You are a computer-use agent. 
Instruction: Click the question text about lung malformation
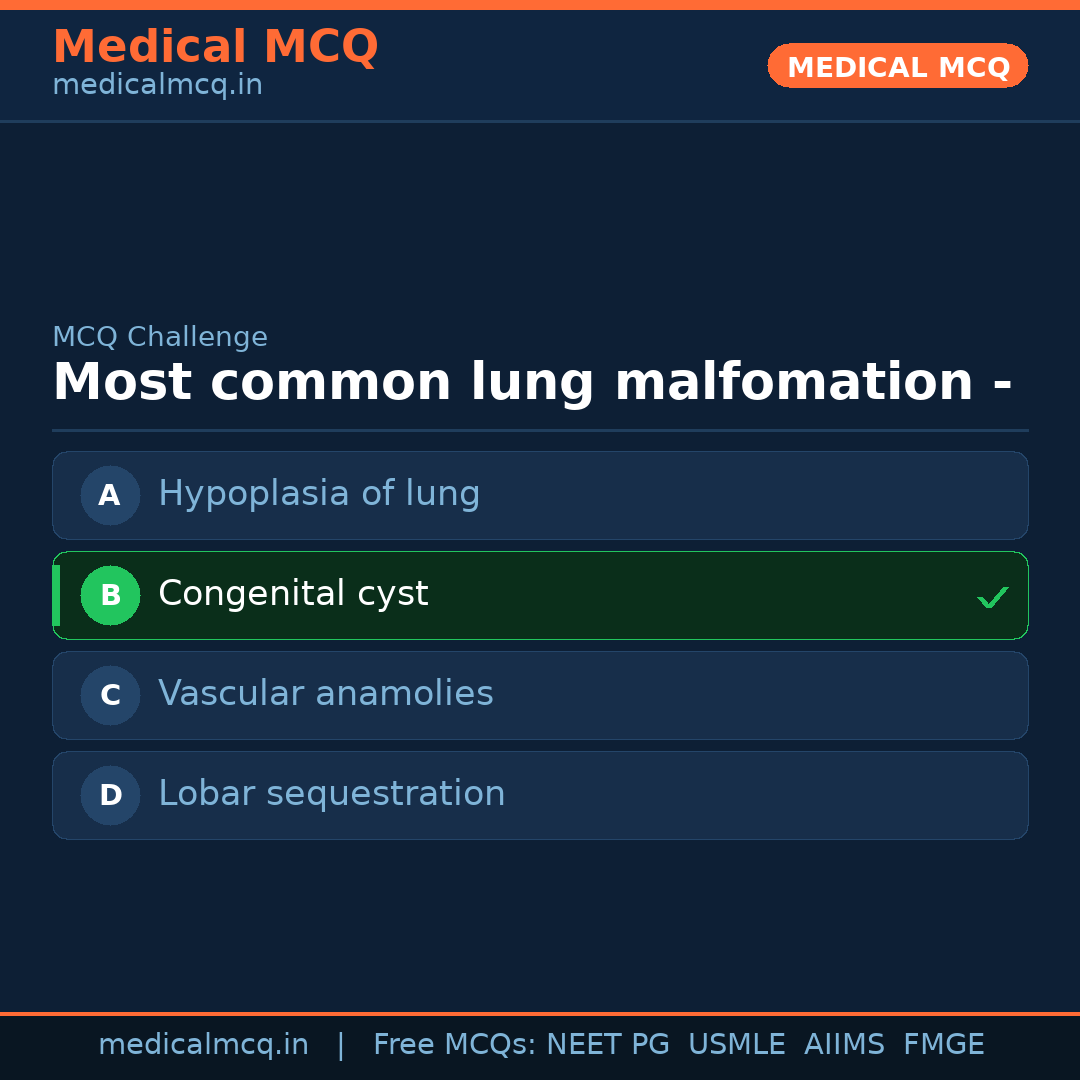tap(532, 383)
